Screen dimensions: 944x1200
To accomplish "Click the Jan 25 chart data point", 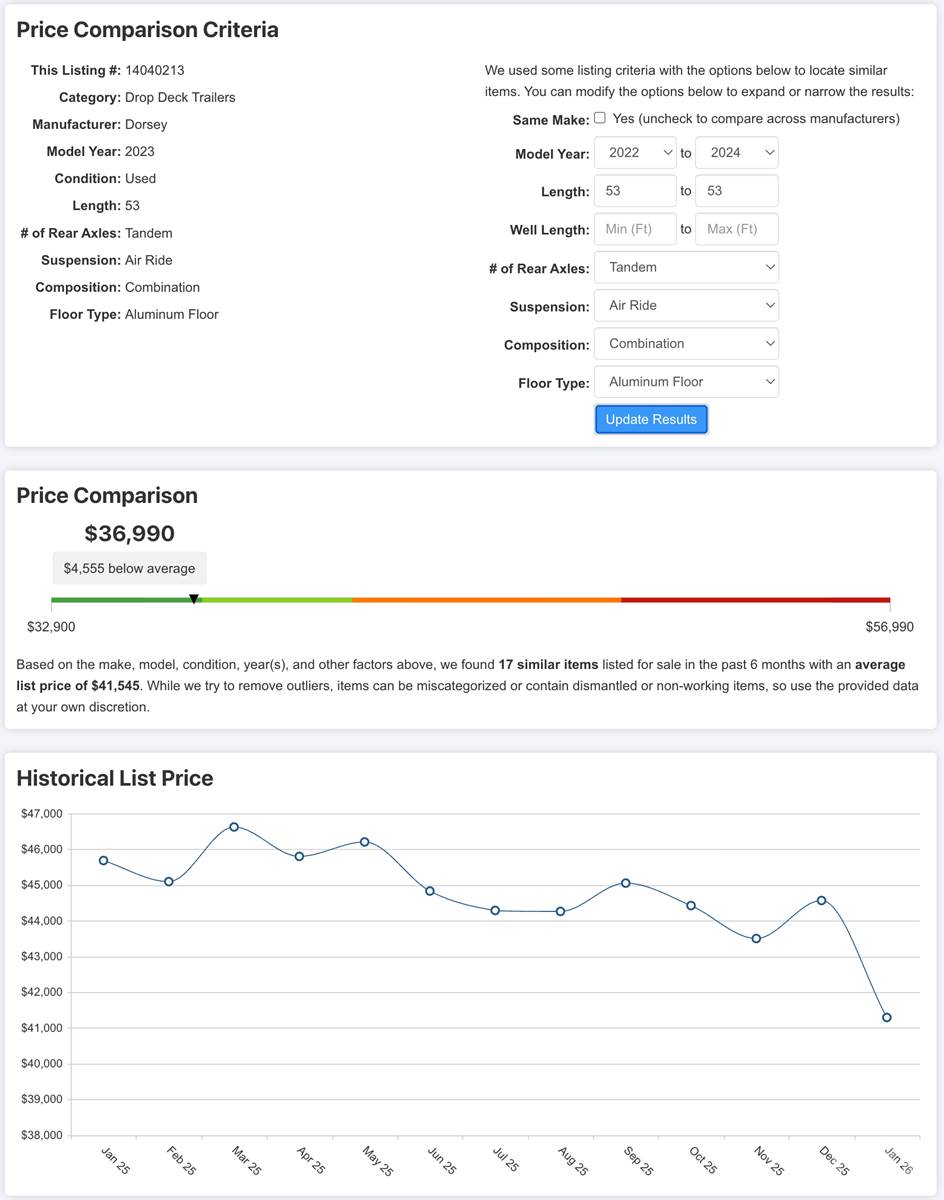I will click(x=104, y=860).
